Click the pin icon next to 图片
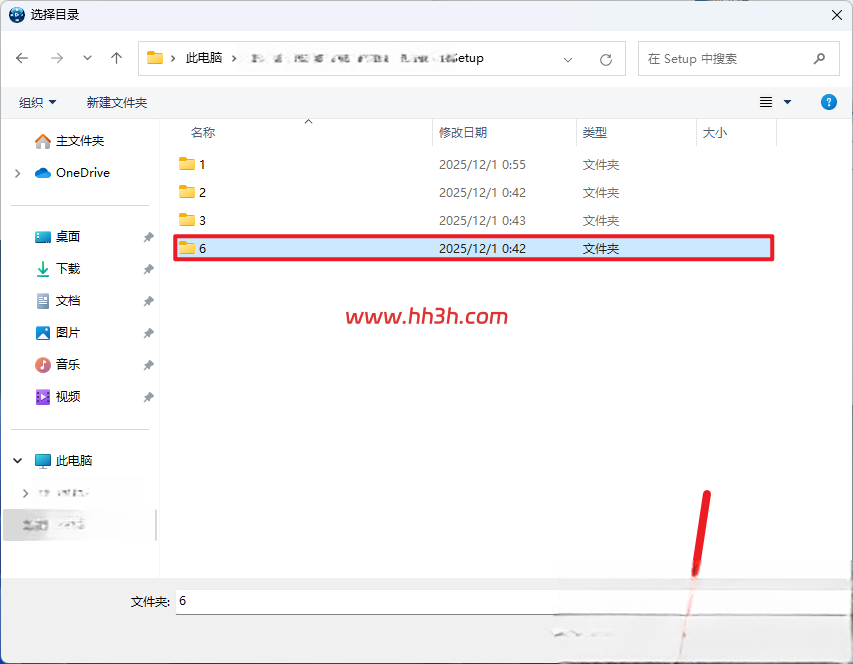The height and width of the screenshot is (664, 853). pos(149,333)
